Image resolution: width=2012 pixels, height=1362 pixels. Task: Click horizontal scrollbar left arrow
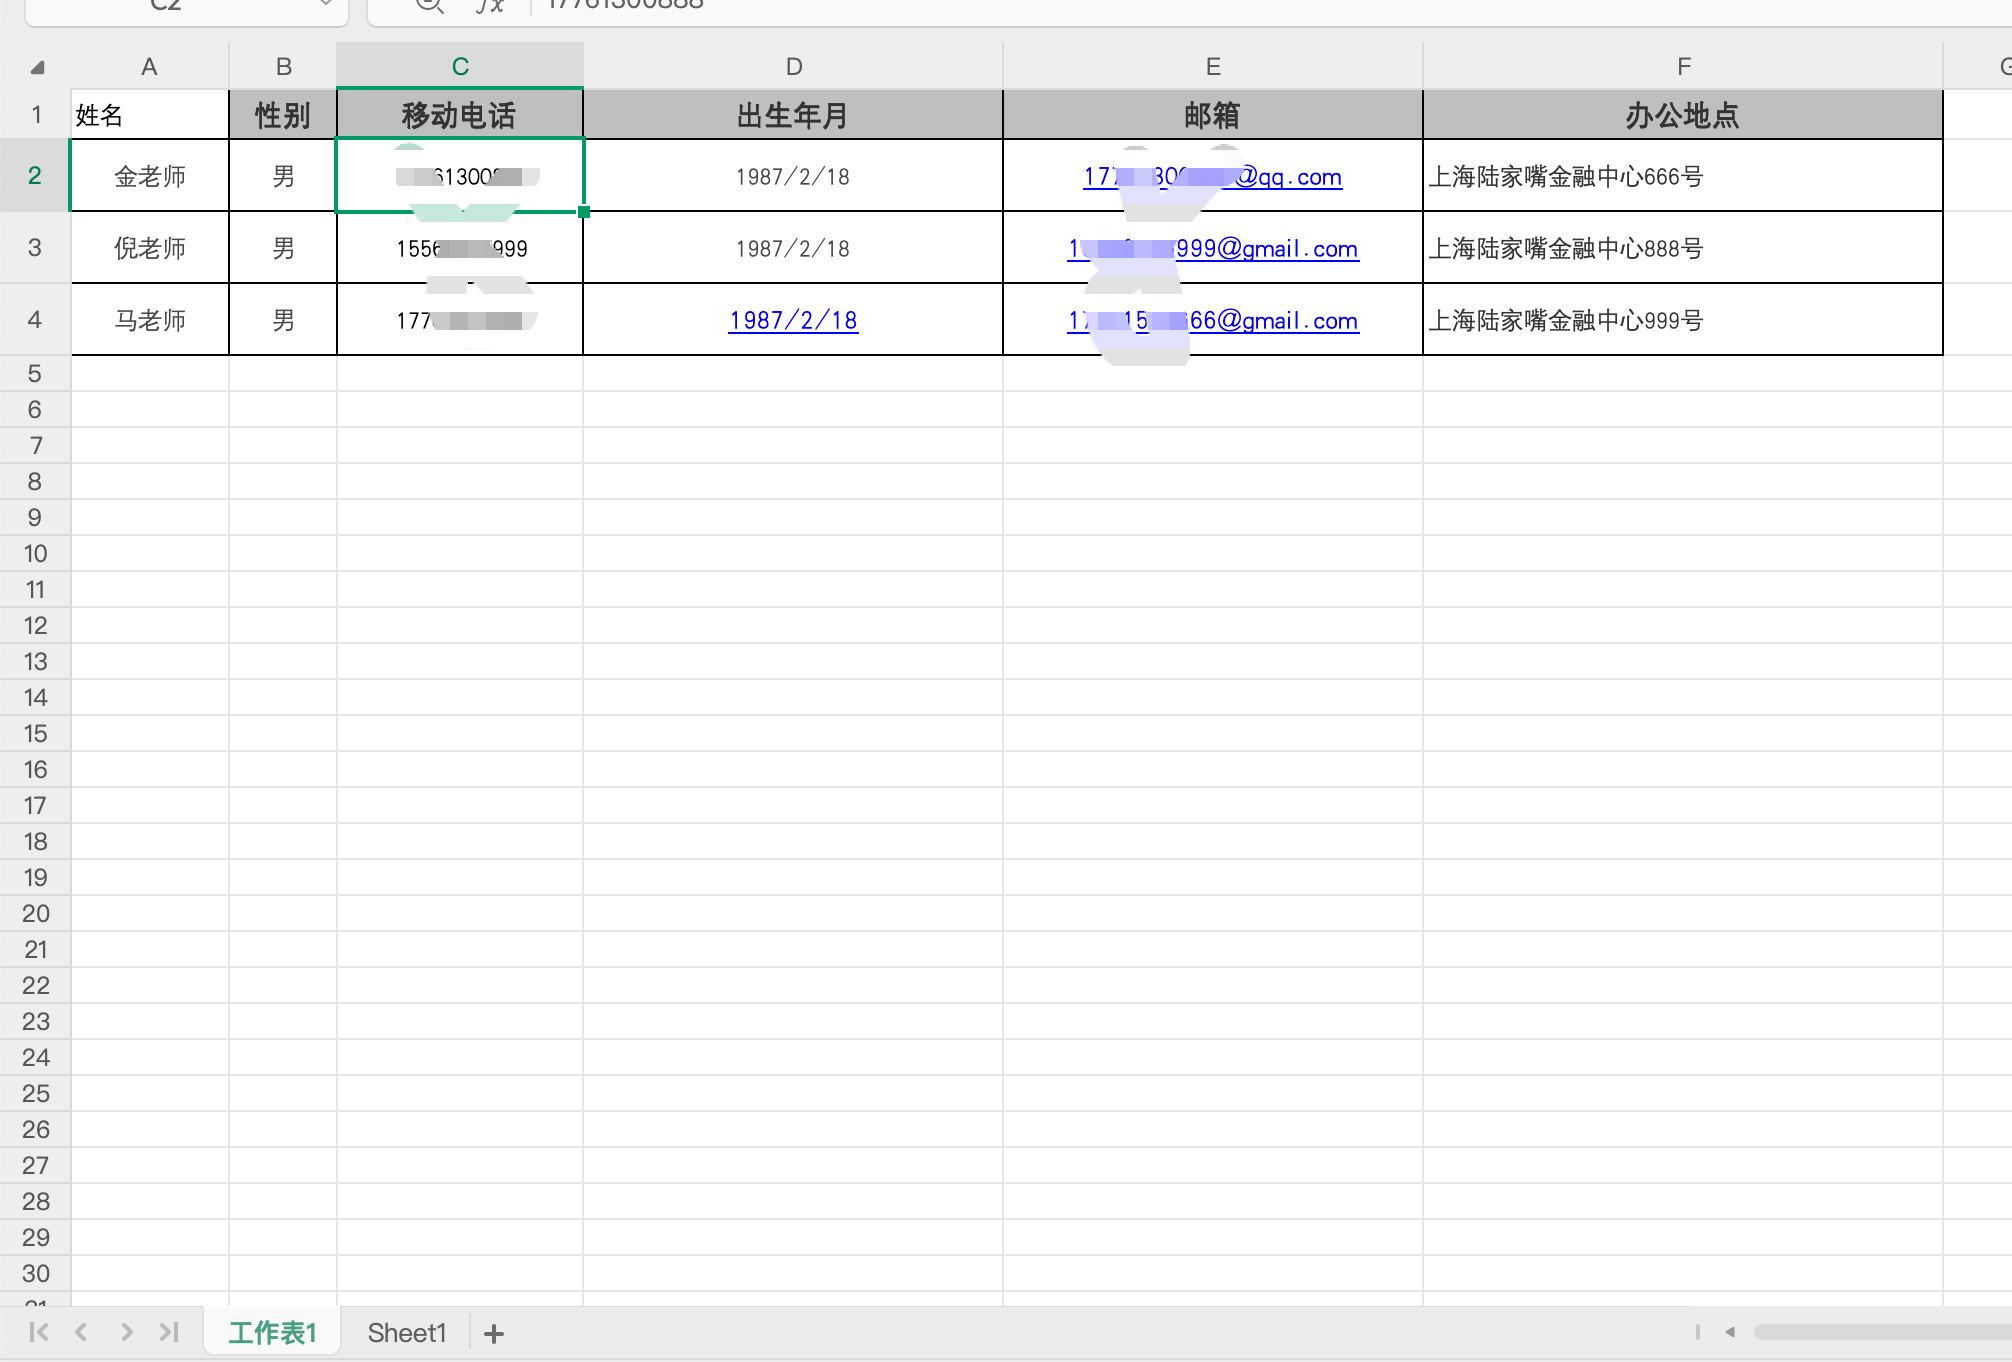[x=1729, y=1332]
